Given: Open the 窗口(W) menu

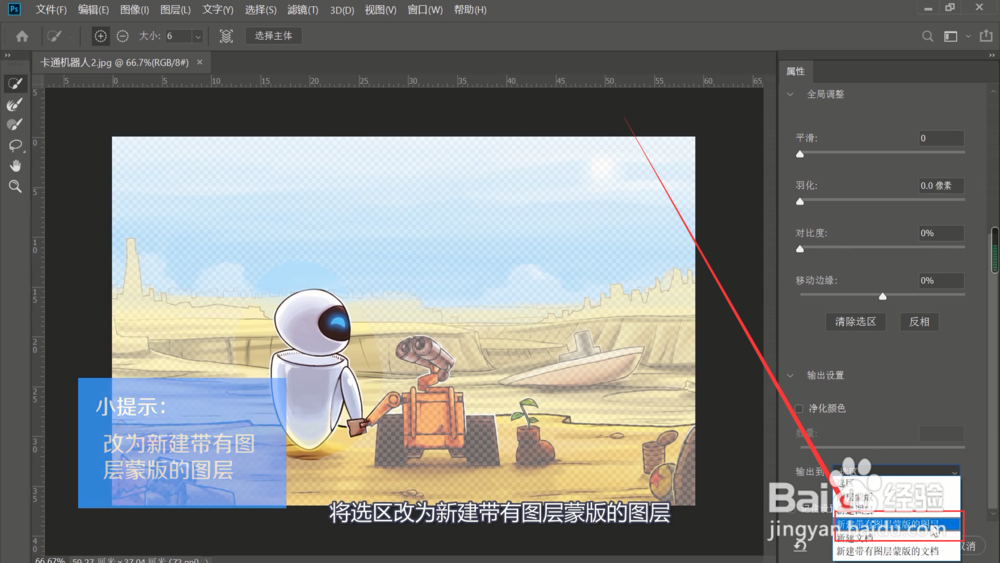Looking at the screenshot, I should 425,10.
